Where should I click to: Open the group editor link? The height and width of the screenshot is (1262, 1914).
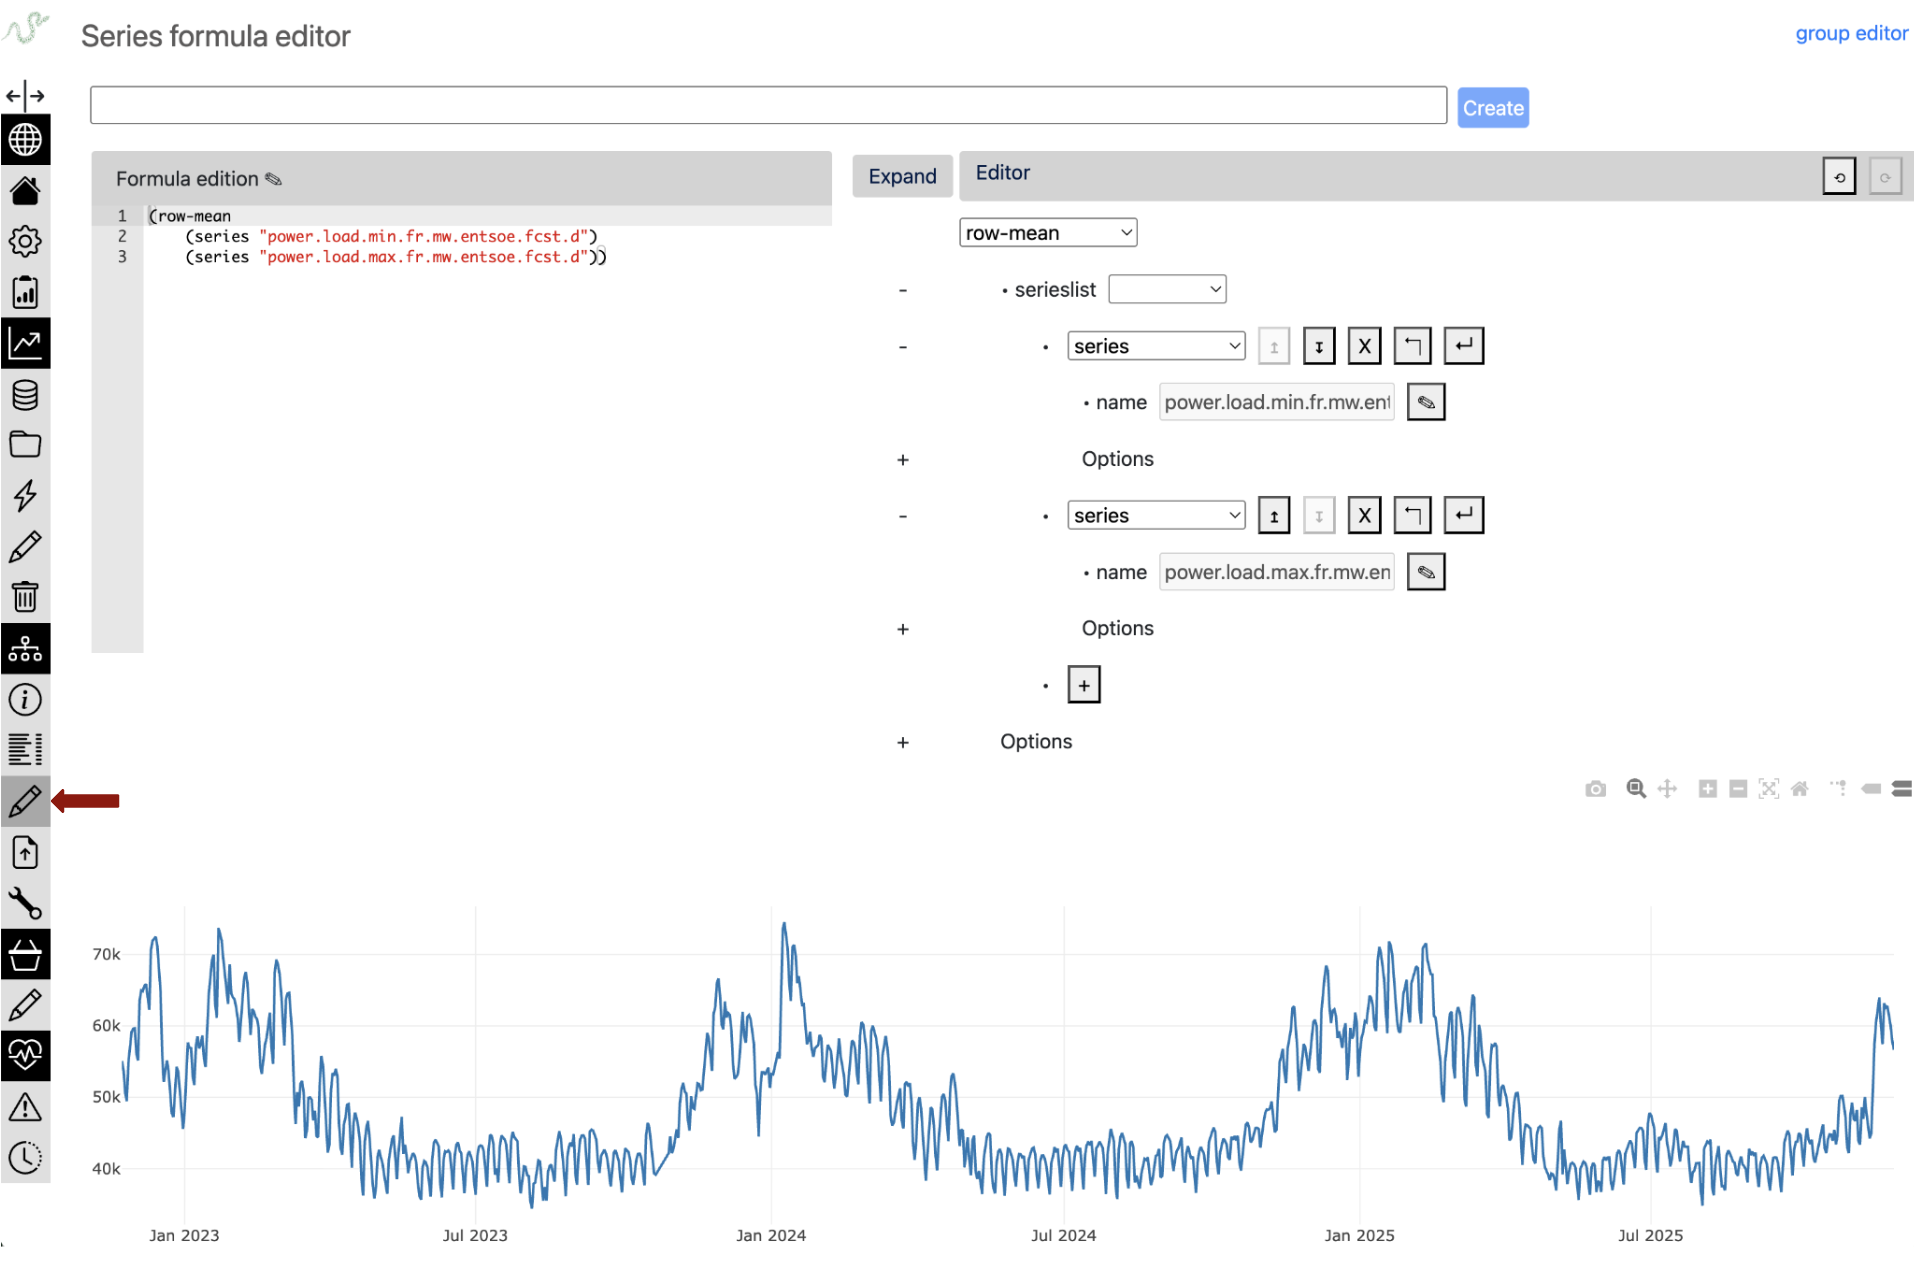pyautogui.click(x=1851, y=33)
